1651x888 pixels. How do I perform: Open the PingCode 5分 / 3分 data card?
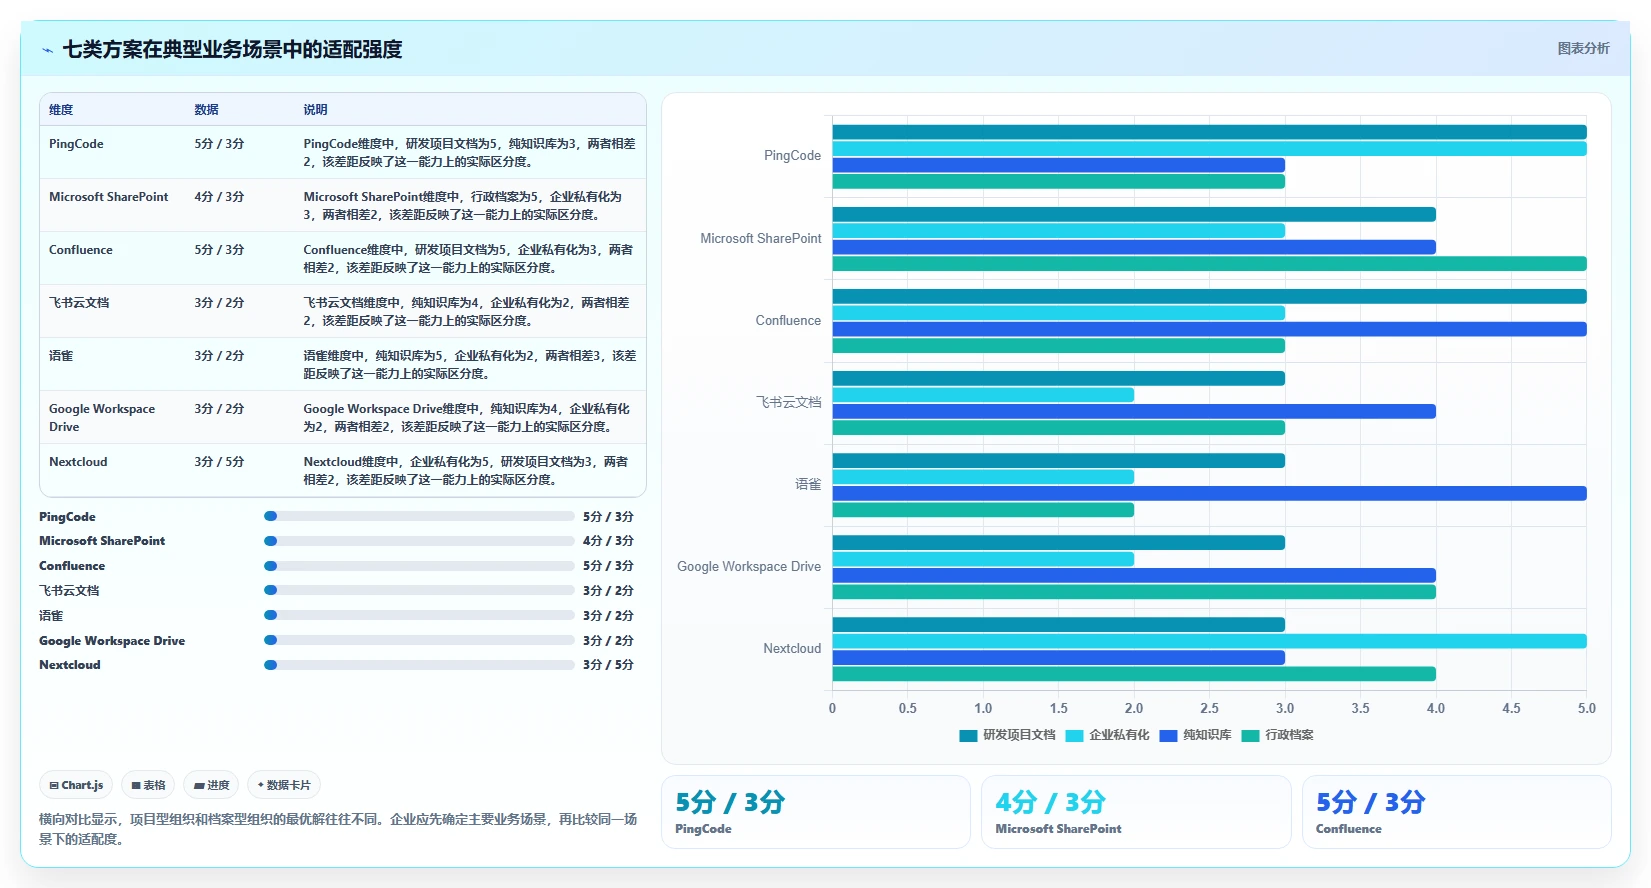[x=816, y=812]
